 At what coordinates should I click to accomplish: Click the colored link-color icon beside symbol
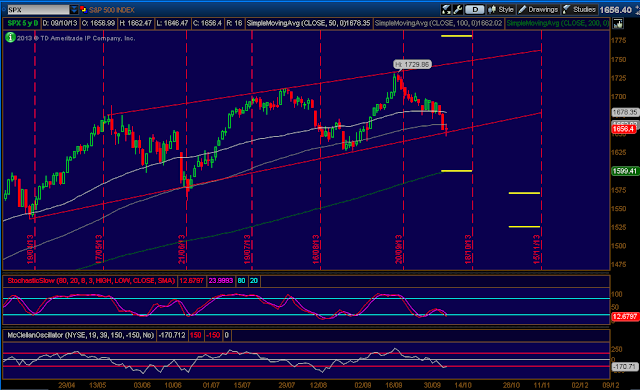[84, 9]
